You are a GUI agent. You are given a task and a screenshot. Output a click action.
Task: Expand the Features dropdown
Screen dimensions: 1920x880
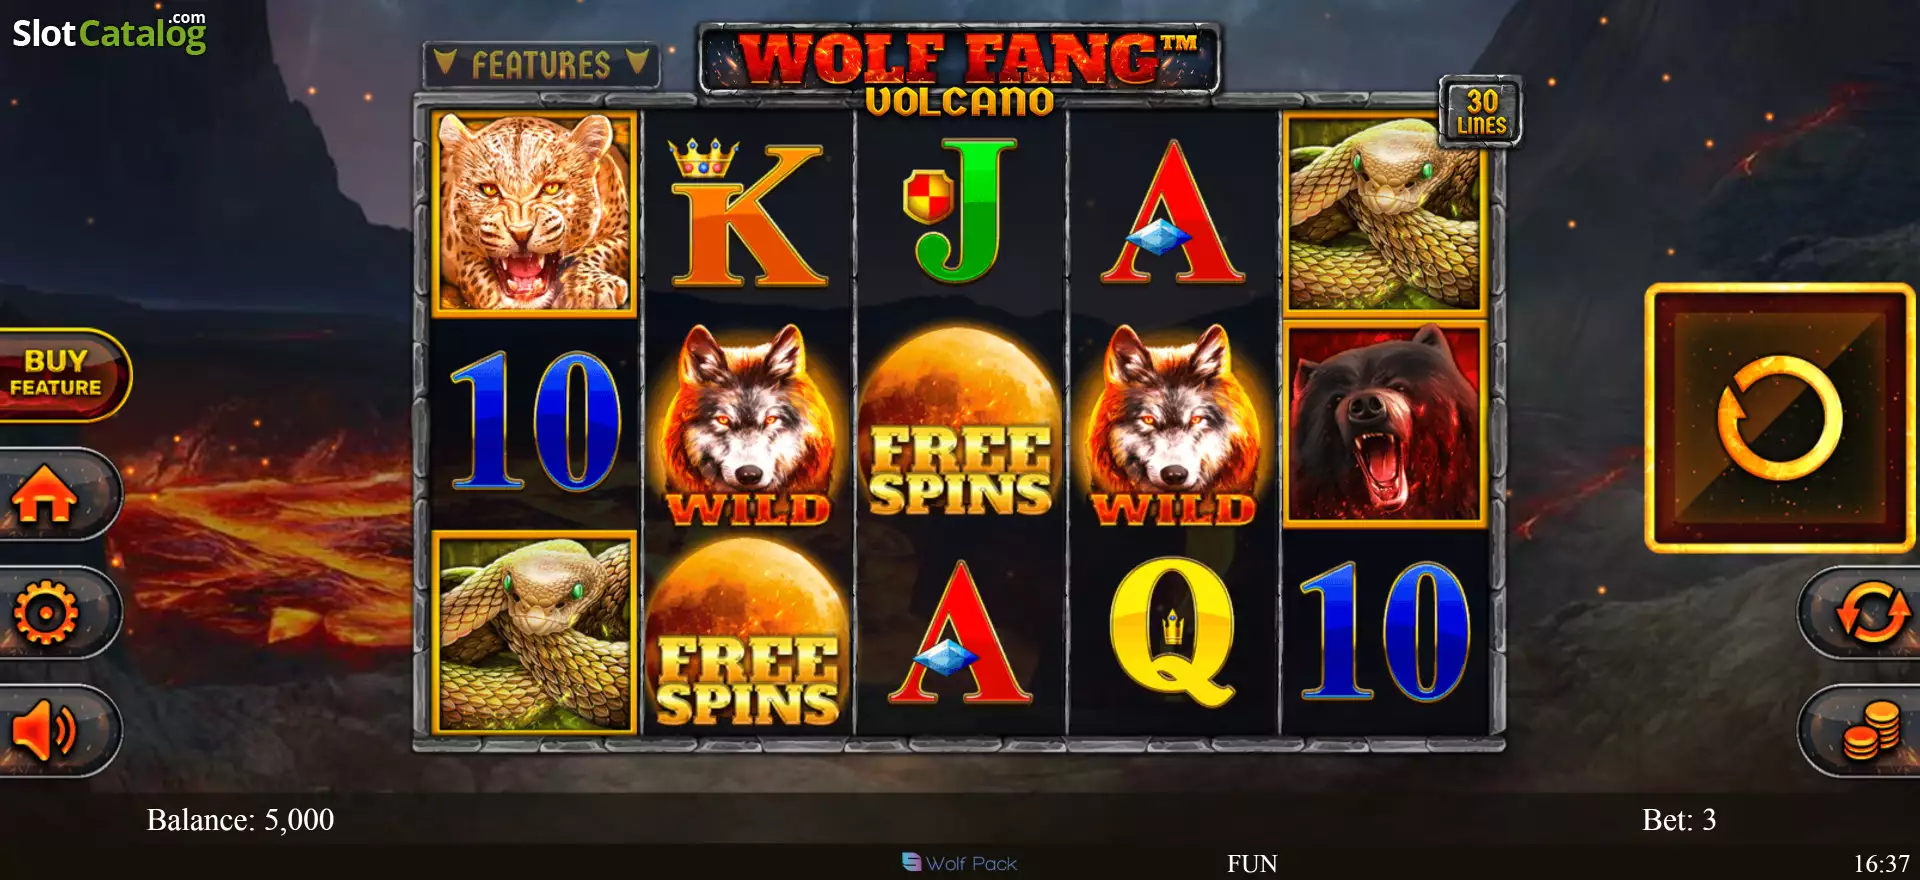(x=541, y=65)
